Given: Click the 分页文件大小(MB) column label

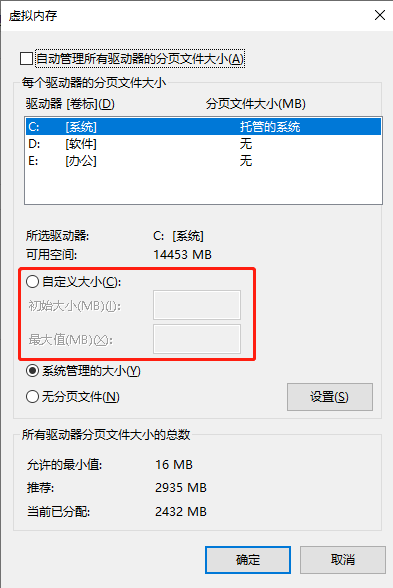Looking at the screenshot, I should (x=256, y=104).
